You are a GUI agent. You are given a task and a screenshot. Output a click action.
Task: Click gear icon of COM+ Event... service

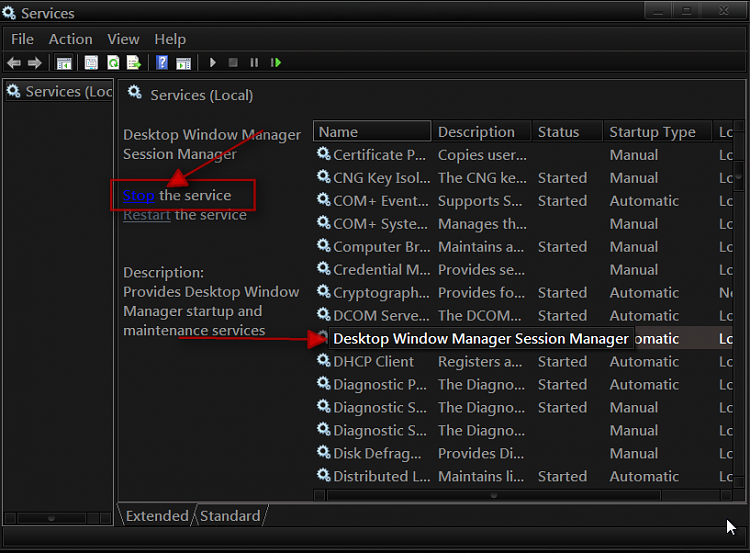click(323, 200)
